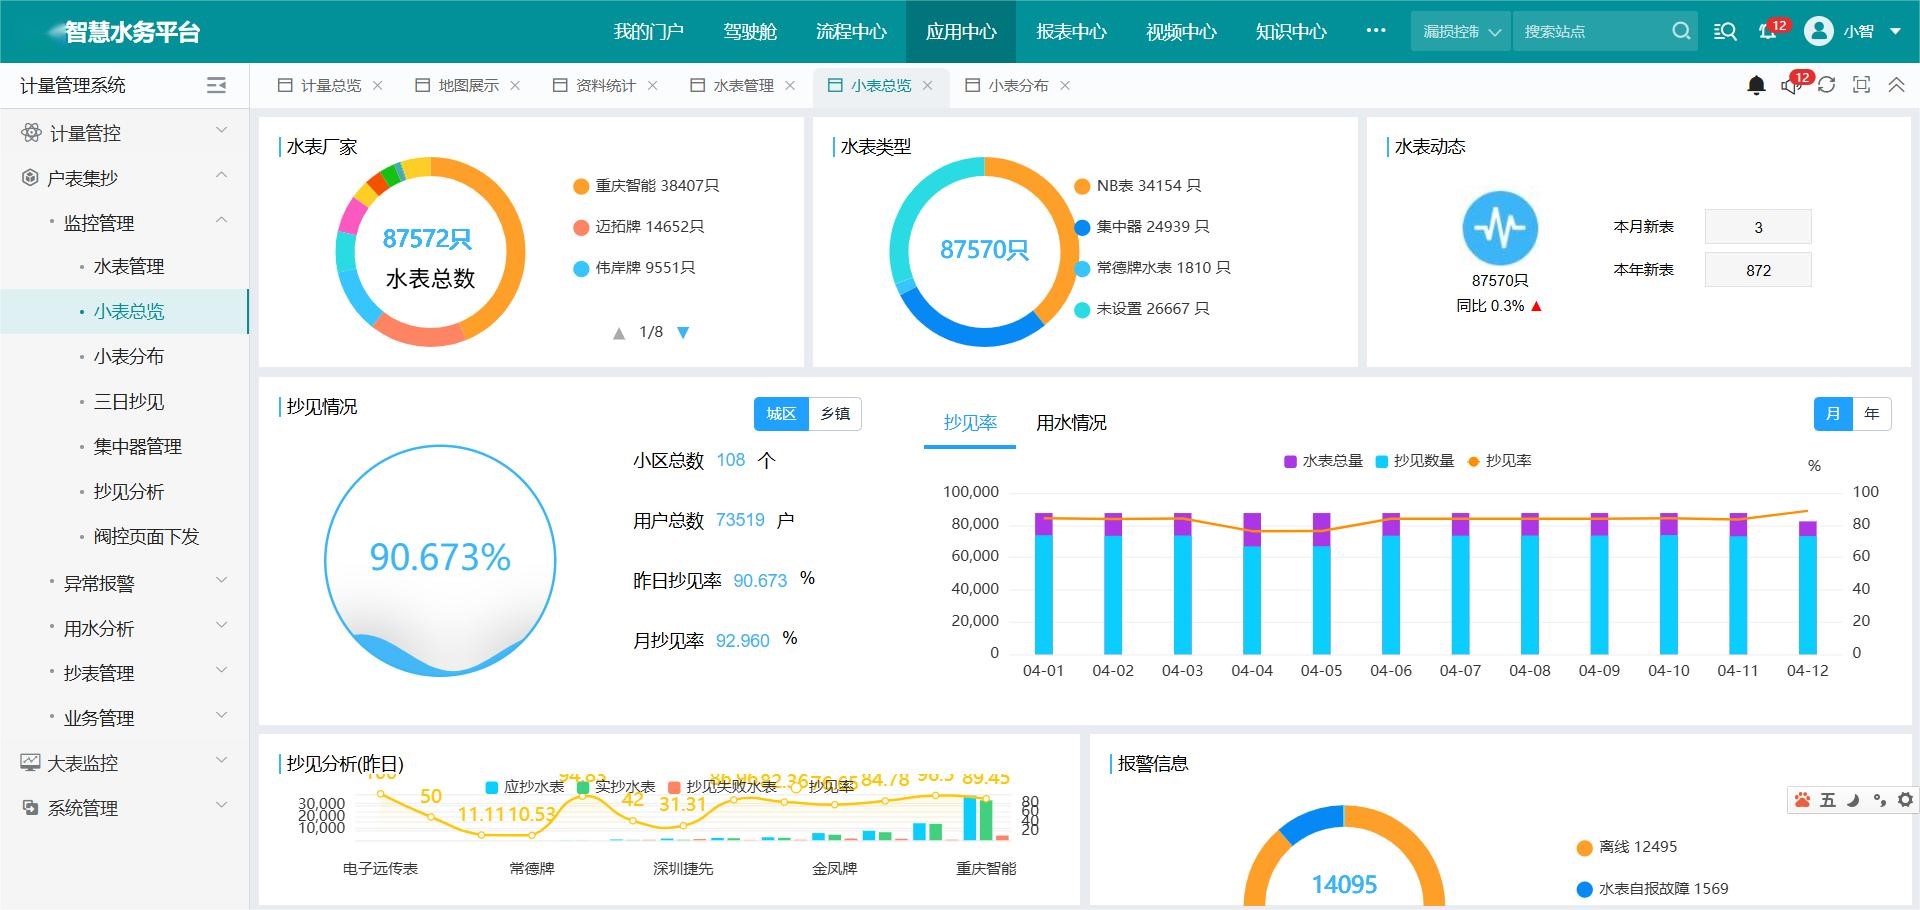The height and width of the screenshot is (910, 1920).
Task: Click the 搜索站点 search input field
Action: coord(1590,32)
